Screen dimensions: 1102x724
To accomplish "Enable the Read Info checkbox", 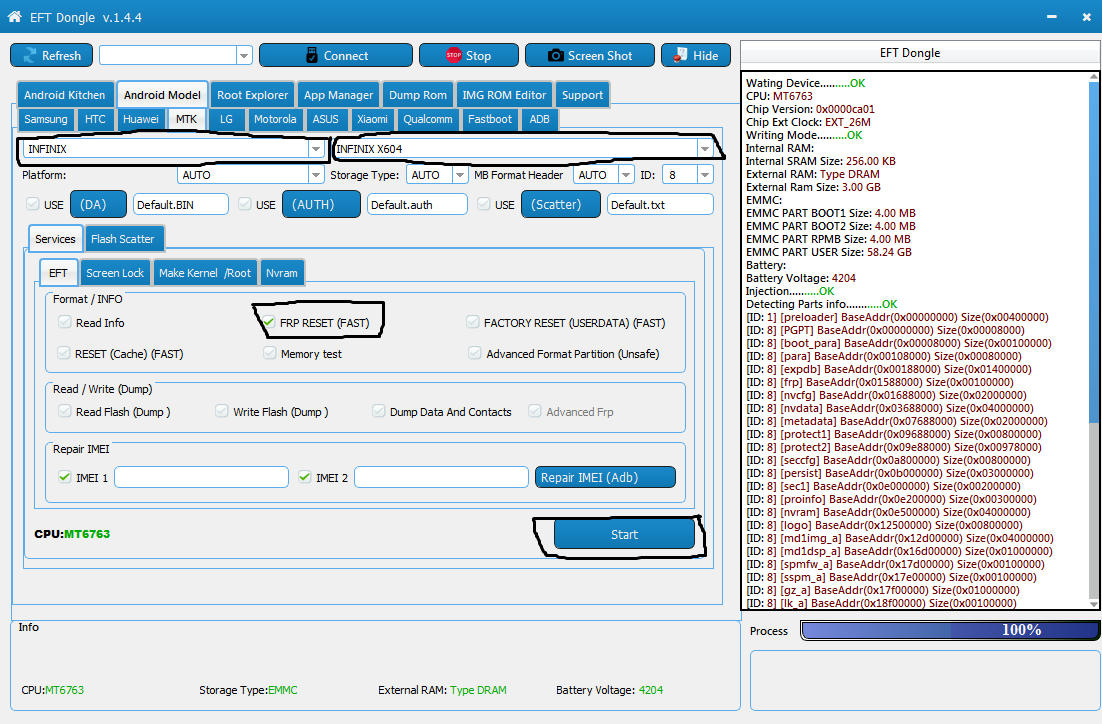I will point(65,322).
